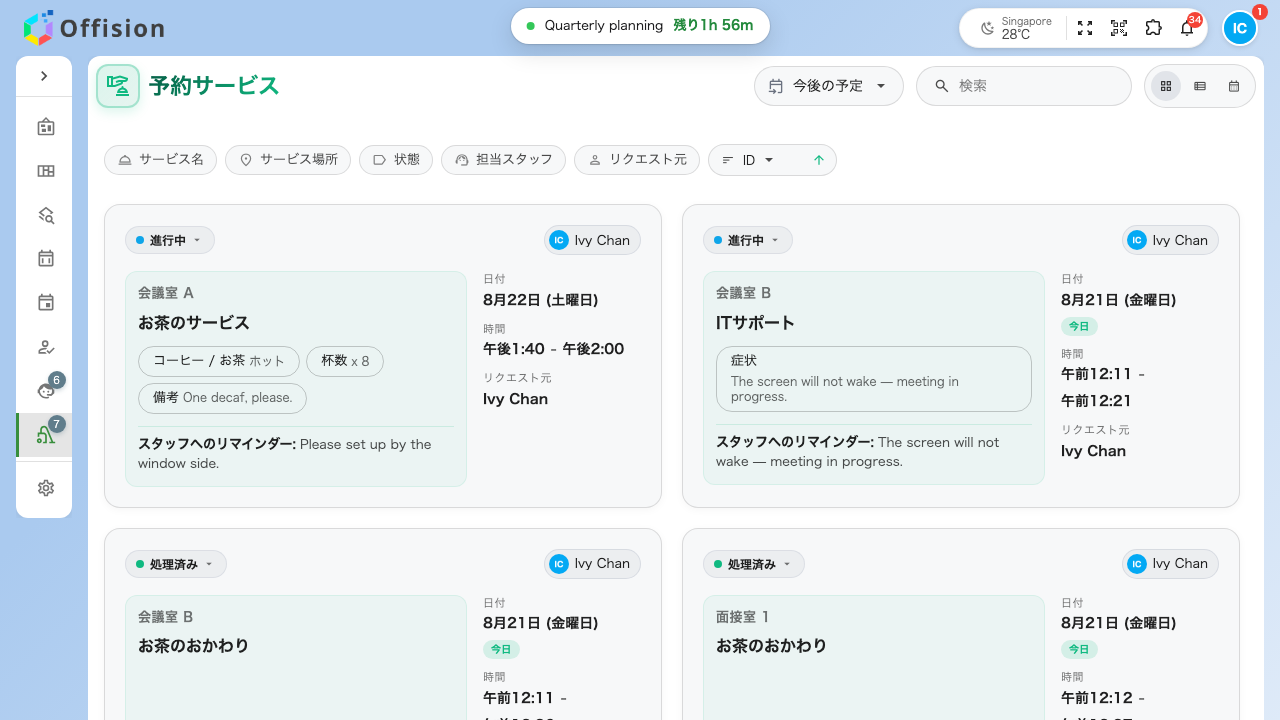
Task: Toggle fullscreen mode icon
Action: pos(1085,28)
